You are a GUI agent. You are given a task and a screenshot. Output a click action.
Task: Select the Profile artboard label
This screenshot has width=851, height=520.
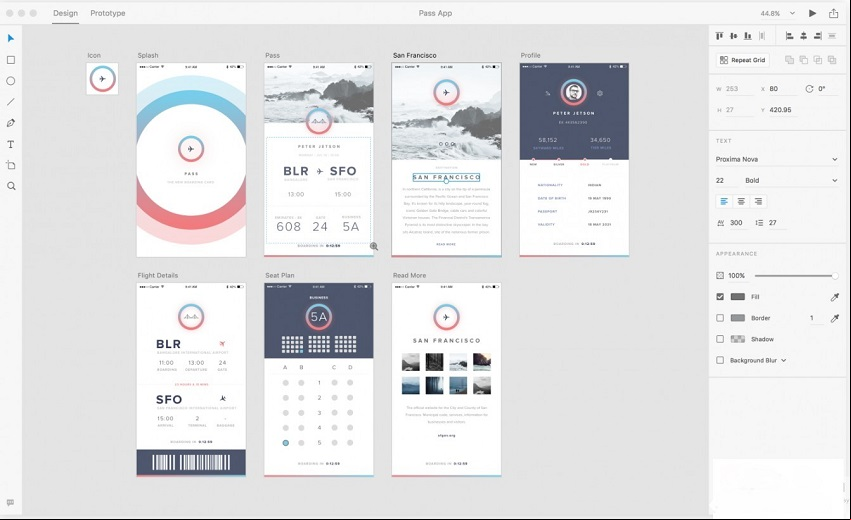tap(530, 55)
